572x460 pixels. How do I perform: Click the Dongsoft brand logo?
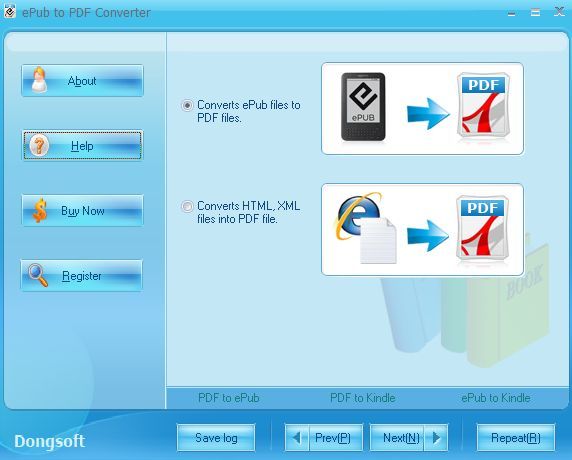pyautogui.click(x=50, y=441)
